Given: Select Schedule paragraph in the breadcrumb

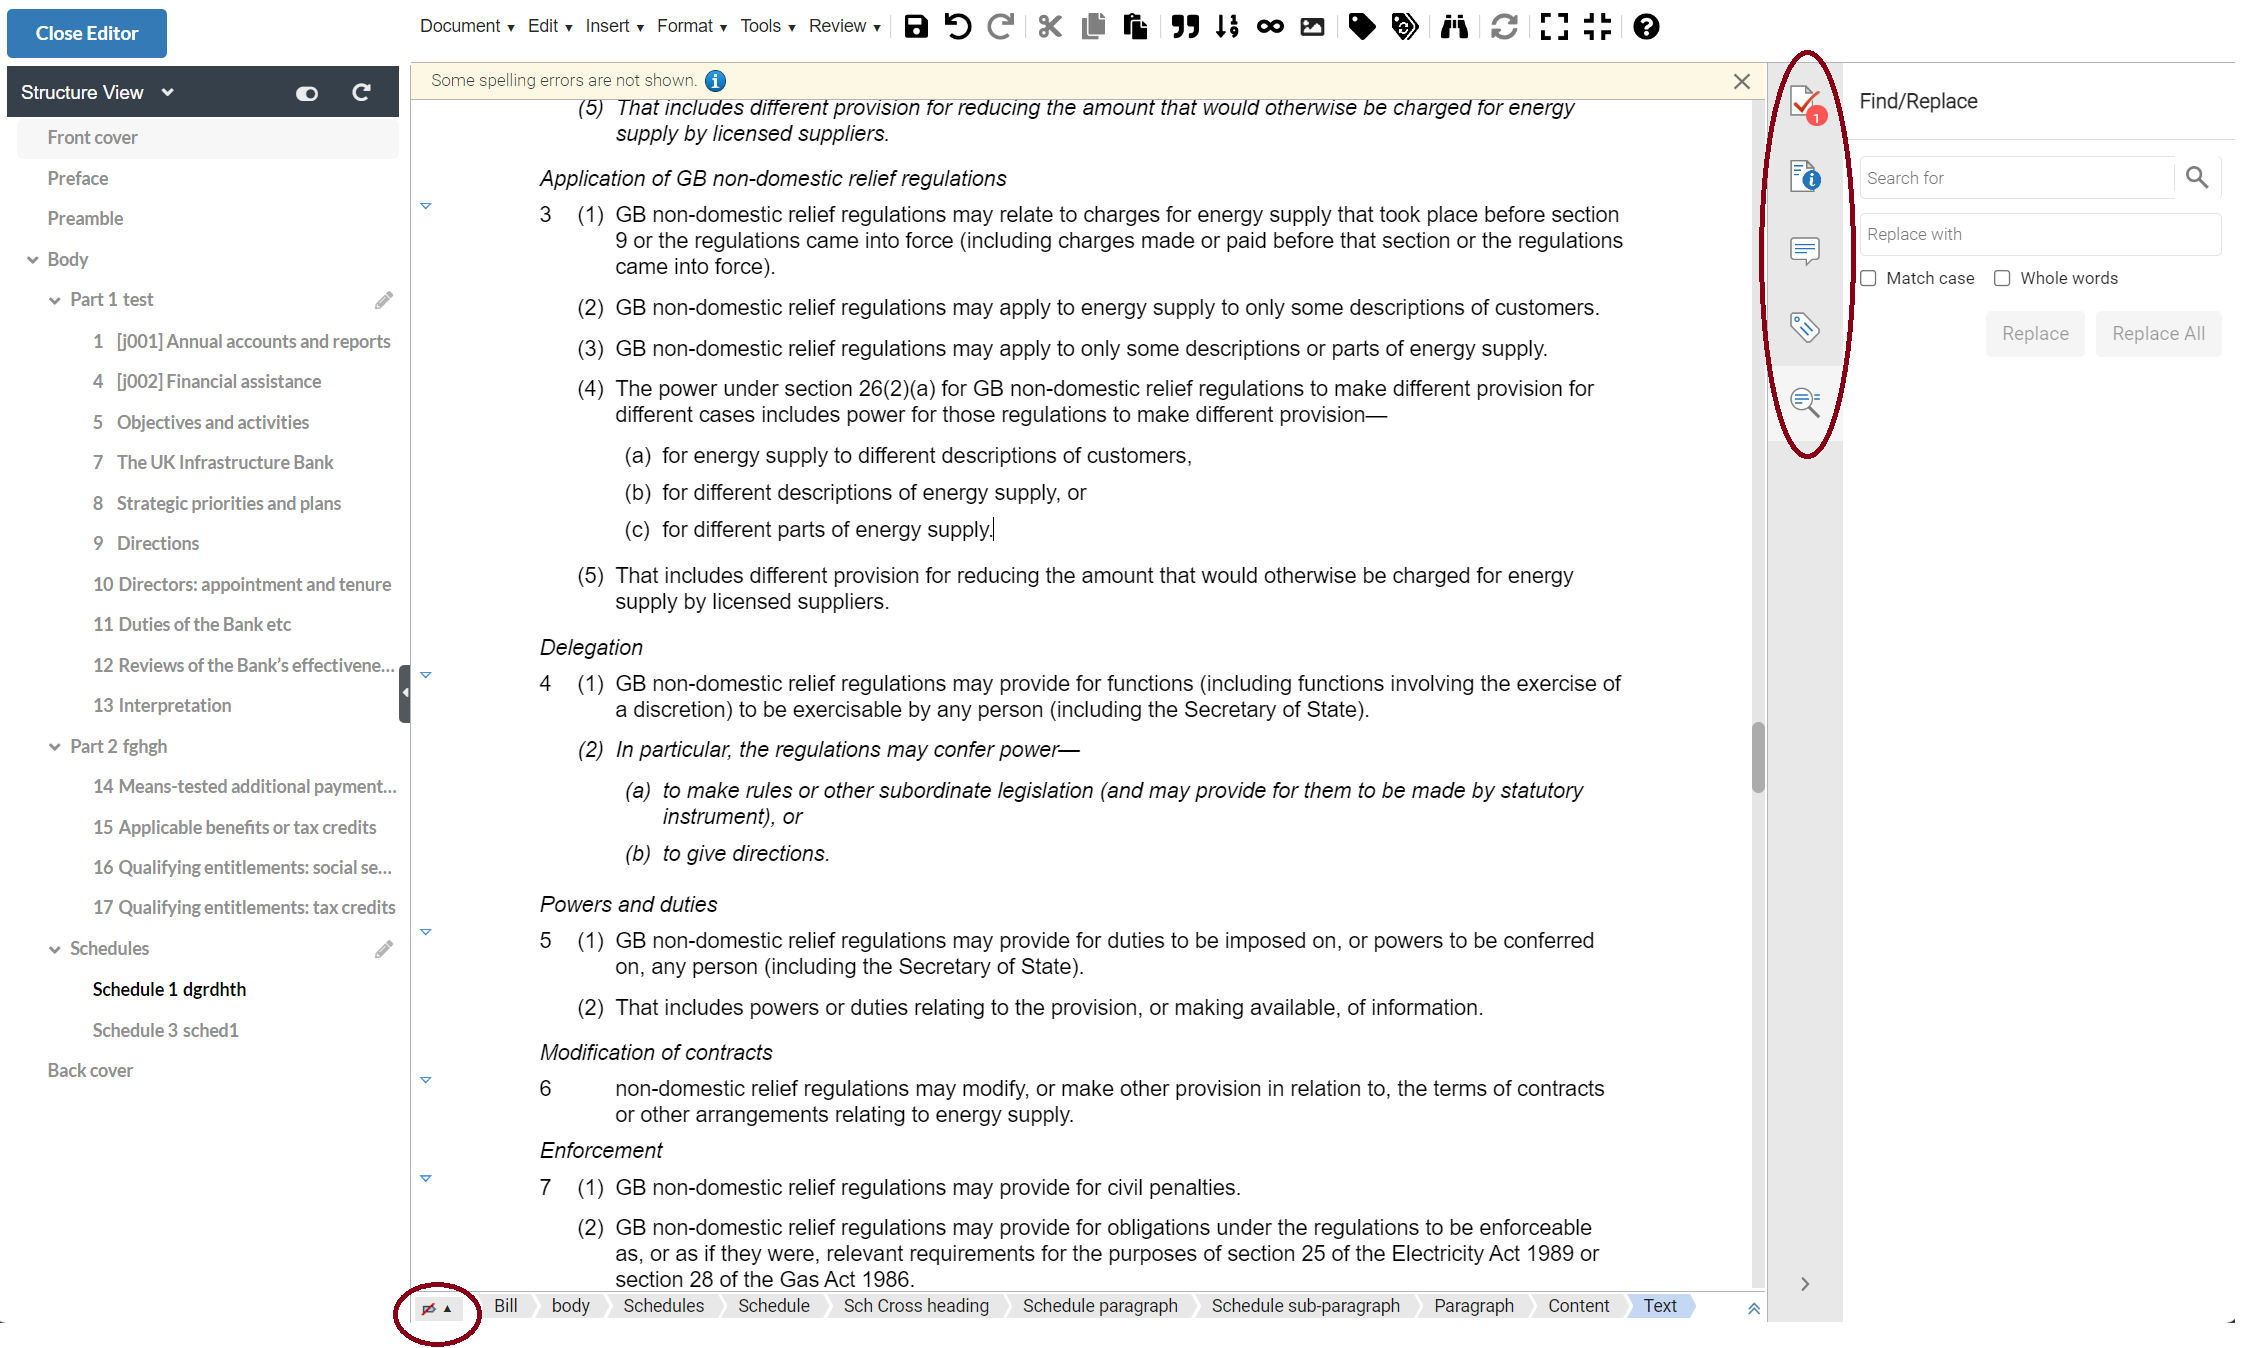Looking at the screenshot, I should pyautogui.click(x=1100, y=1306).
